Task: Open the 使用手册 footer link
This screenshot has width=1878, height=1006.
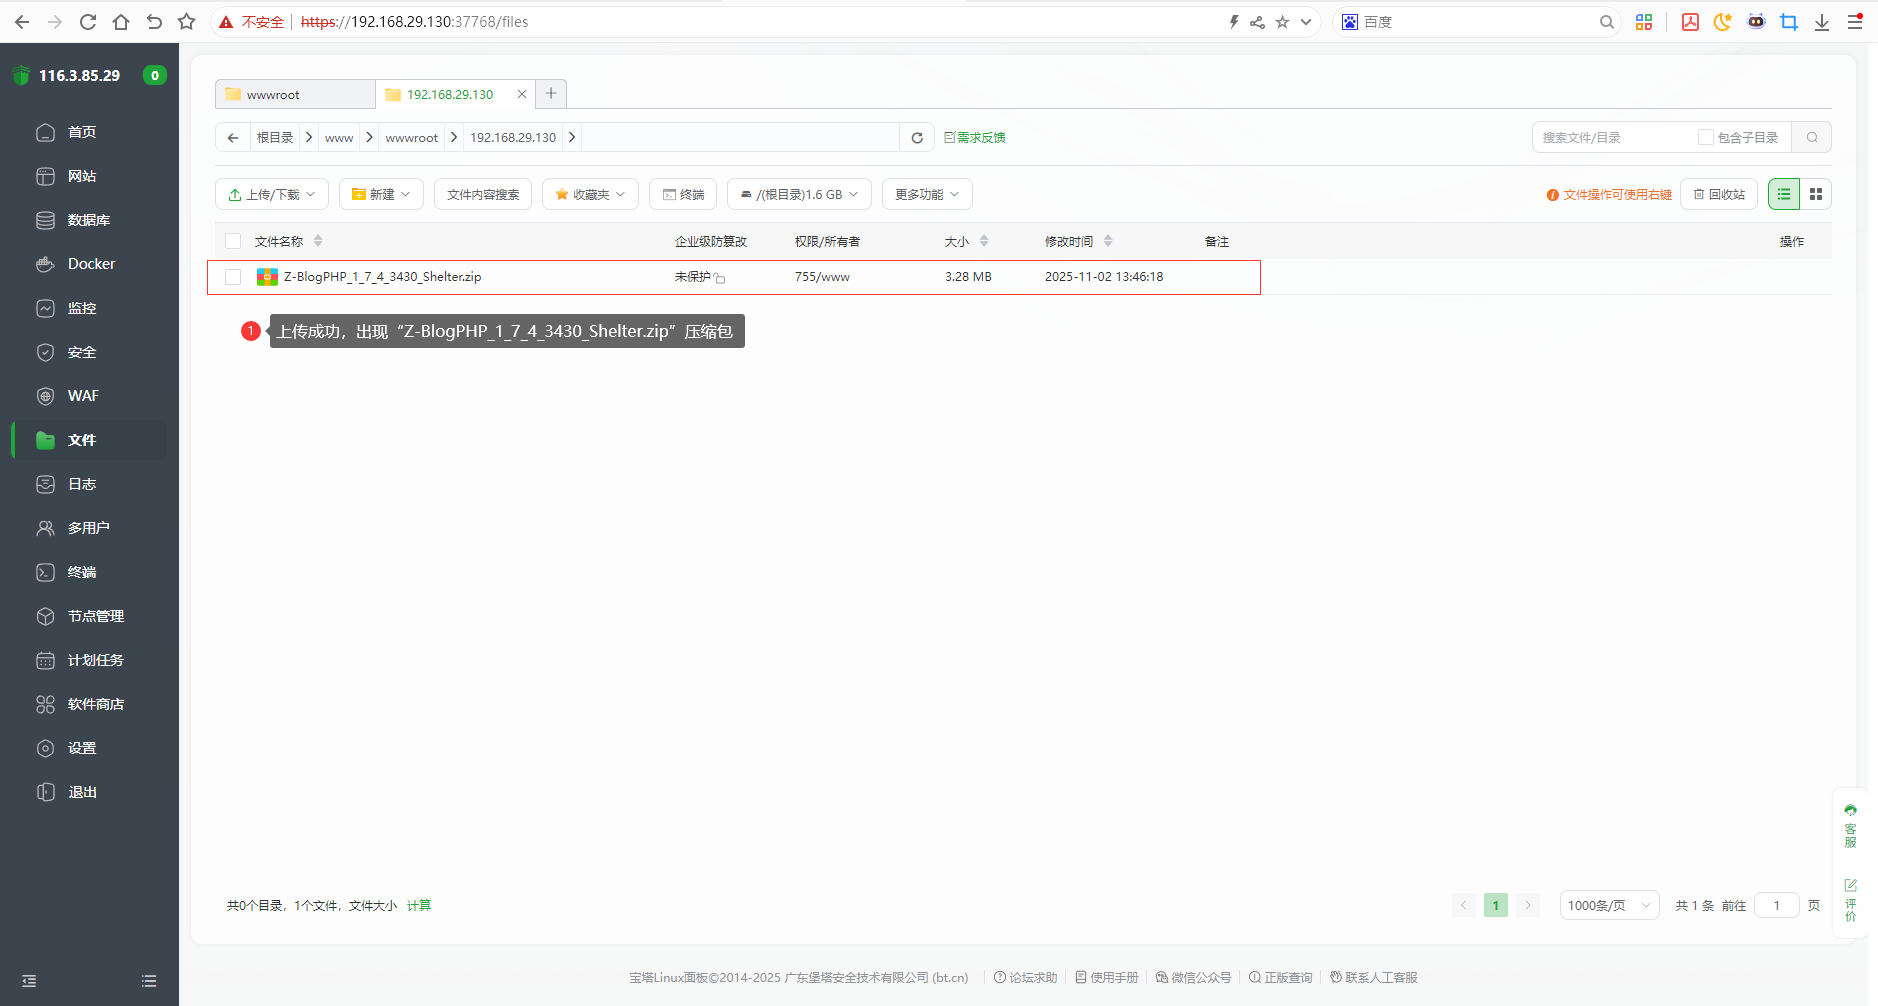Action: (x=1106, y=977)
